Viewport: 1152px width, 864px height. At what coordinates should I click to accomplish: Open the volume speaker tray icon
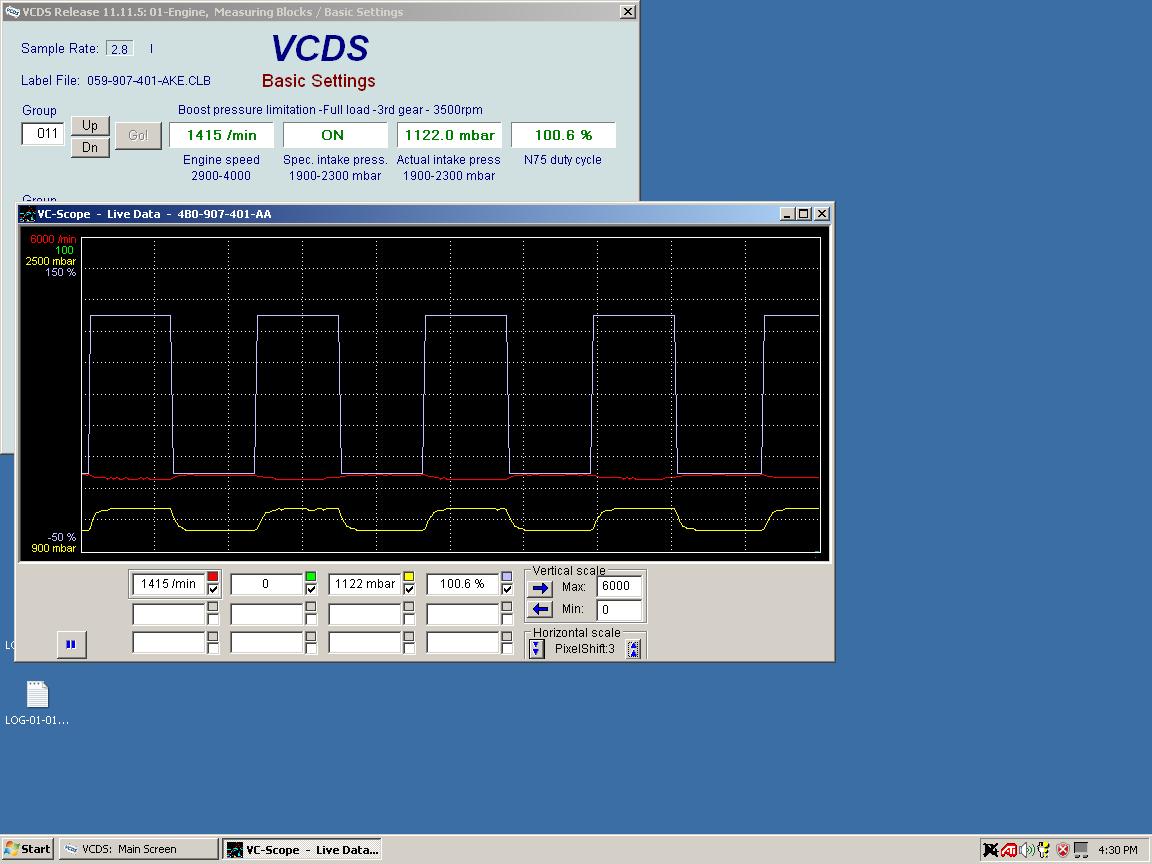click(x=1027, y=850)
